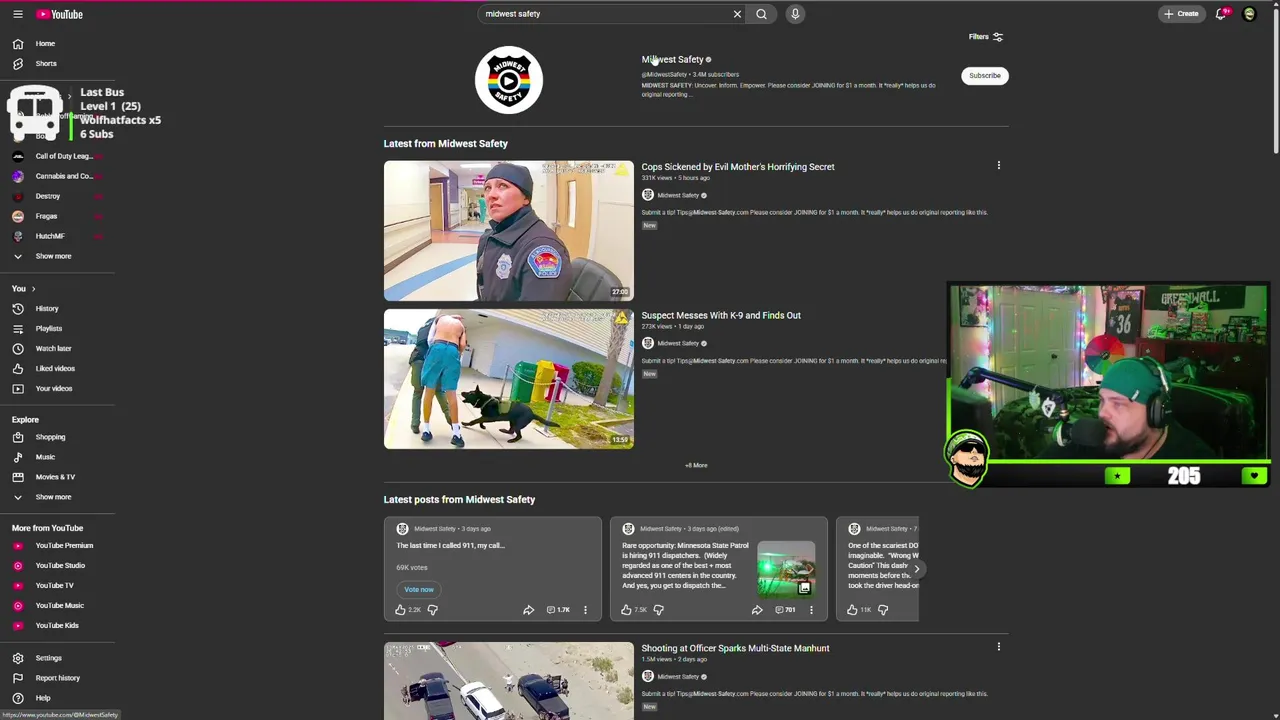Like the 'scariest' post with 11K likes
1280x720 pixels.
[x=853, y=610]
